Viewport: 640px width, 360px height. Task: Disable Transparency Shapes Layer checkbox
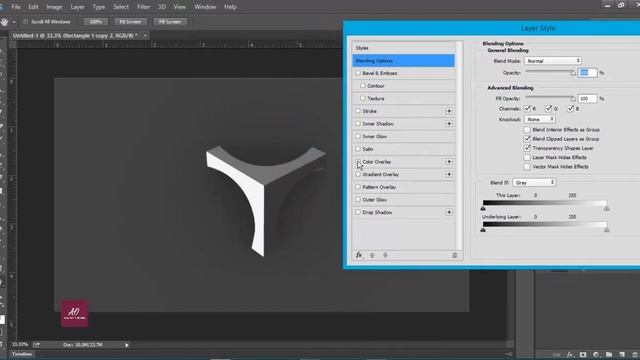[x=527, y=148]
